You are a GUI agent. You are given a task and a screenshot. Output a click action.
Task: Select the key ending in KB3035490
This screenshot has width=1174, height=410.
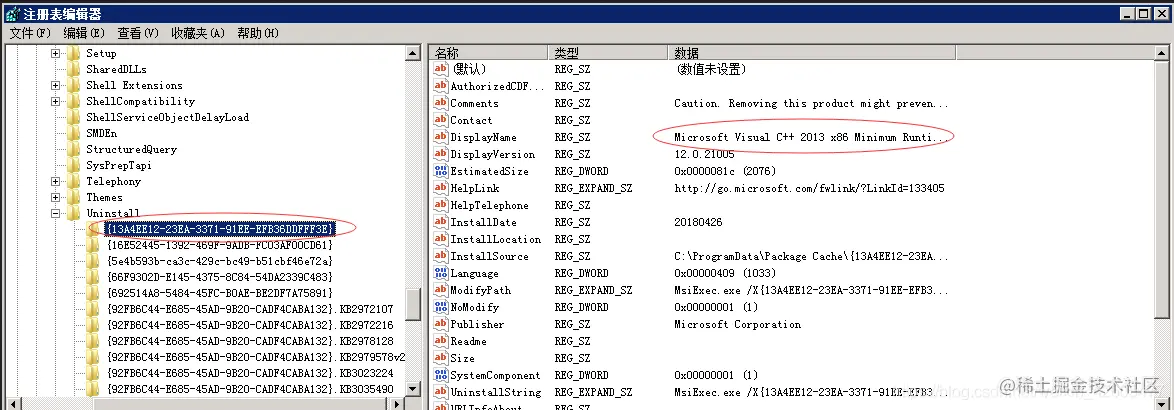point(250,389)
